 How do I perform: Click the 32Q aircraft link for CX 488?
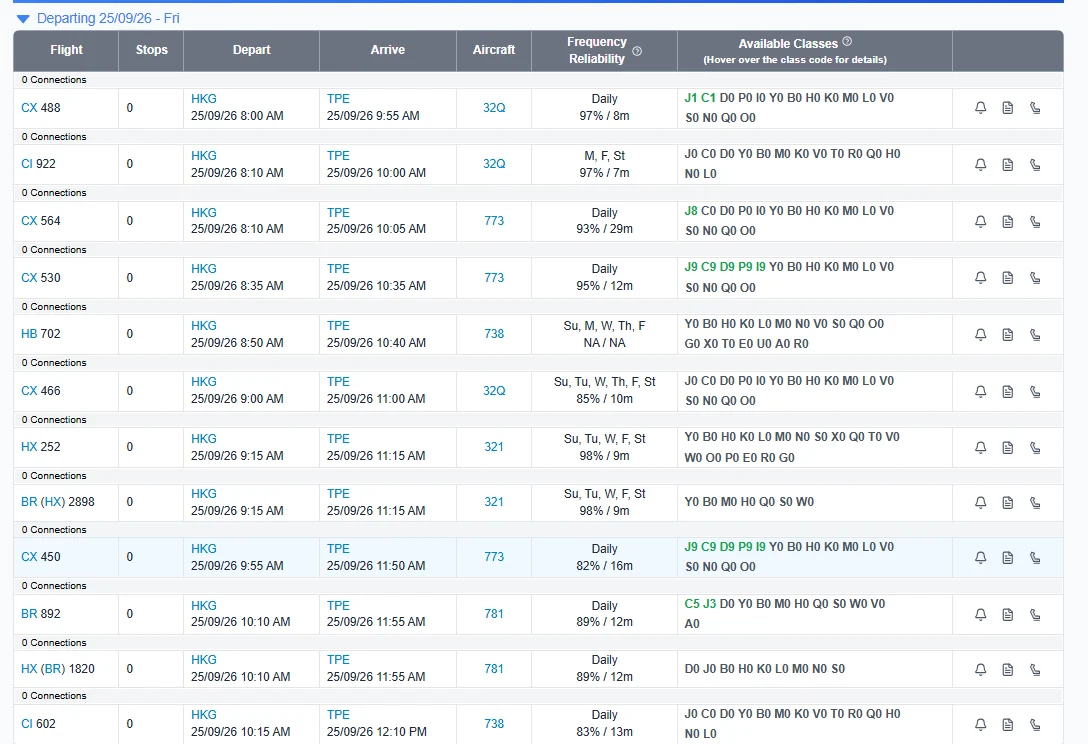click(494, 108)
